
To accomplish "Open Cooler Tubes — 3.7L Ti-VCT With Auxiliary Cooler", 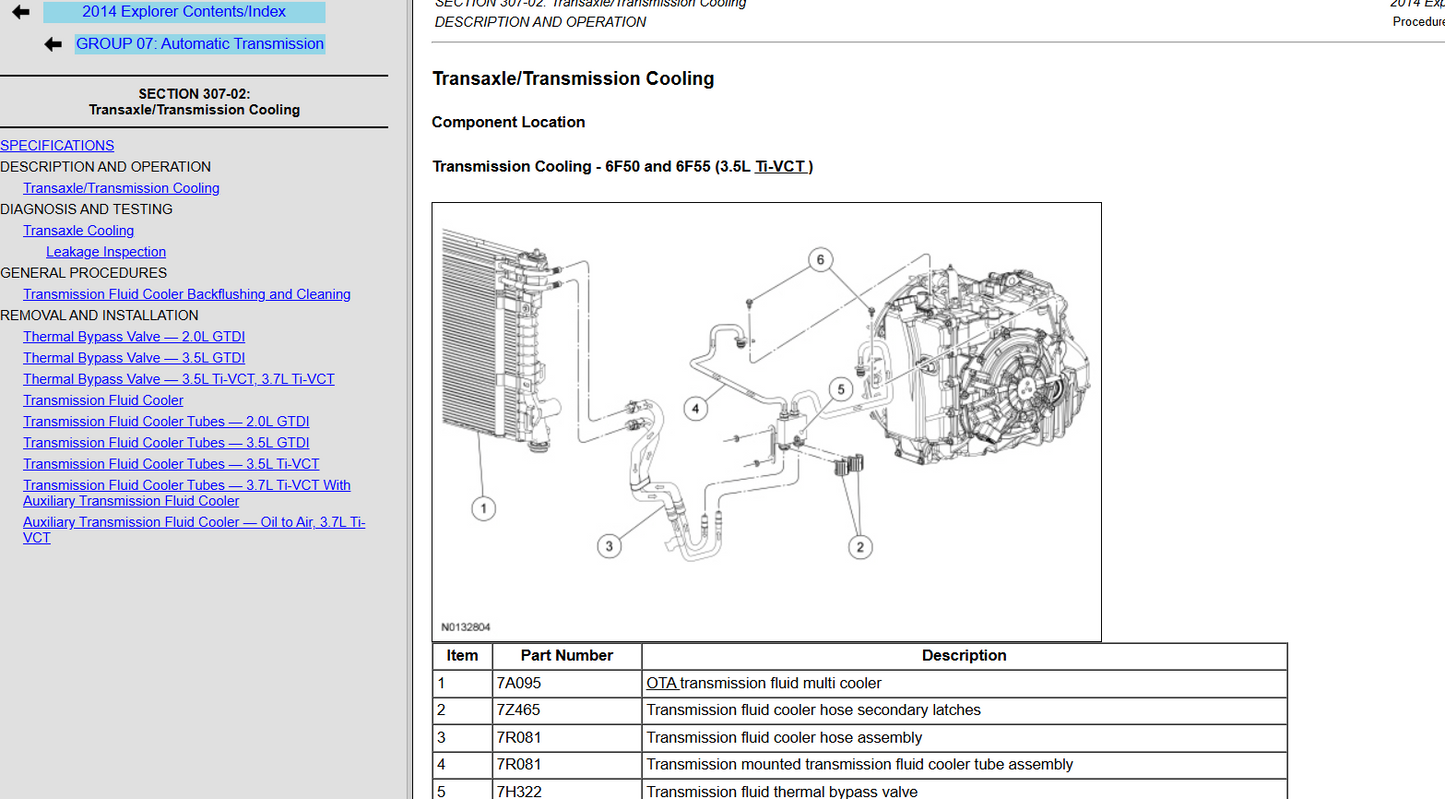I will pyautogui.click(x=187, y=493).
